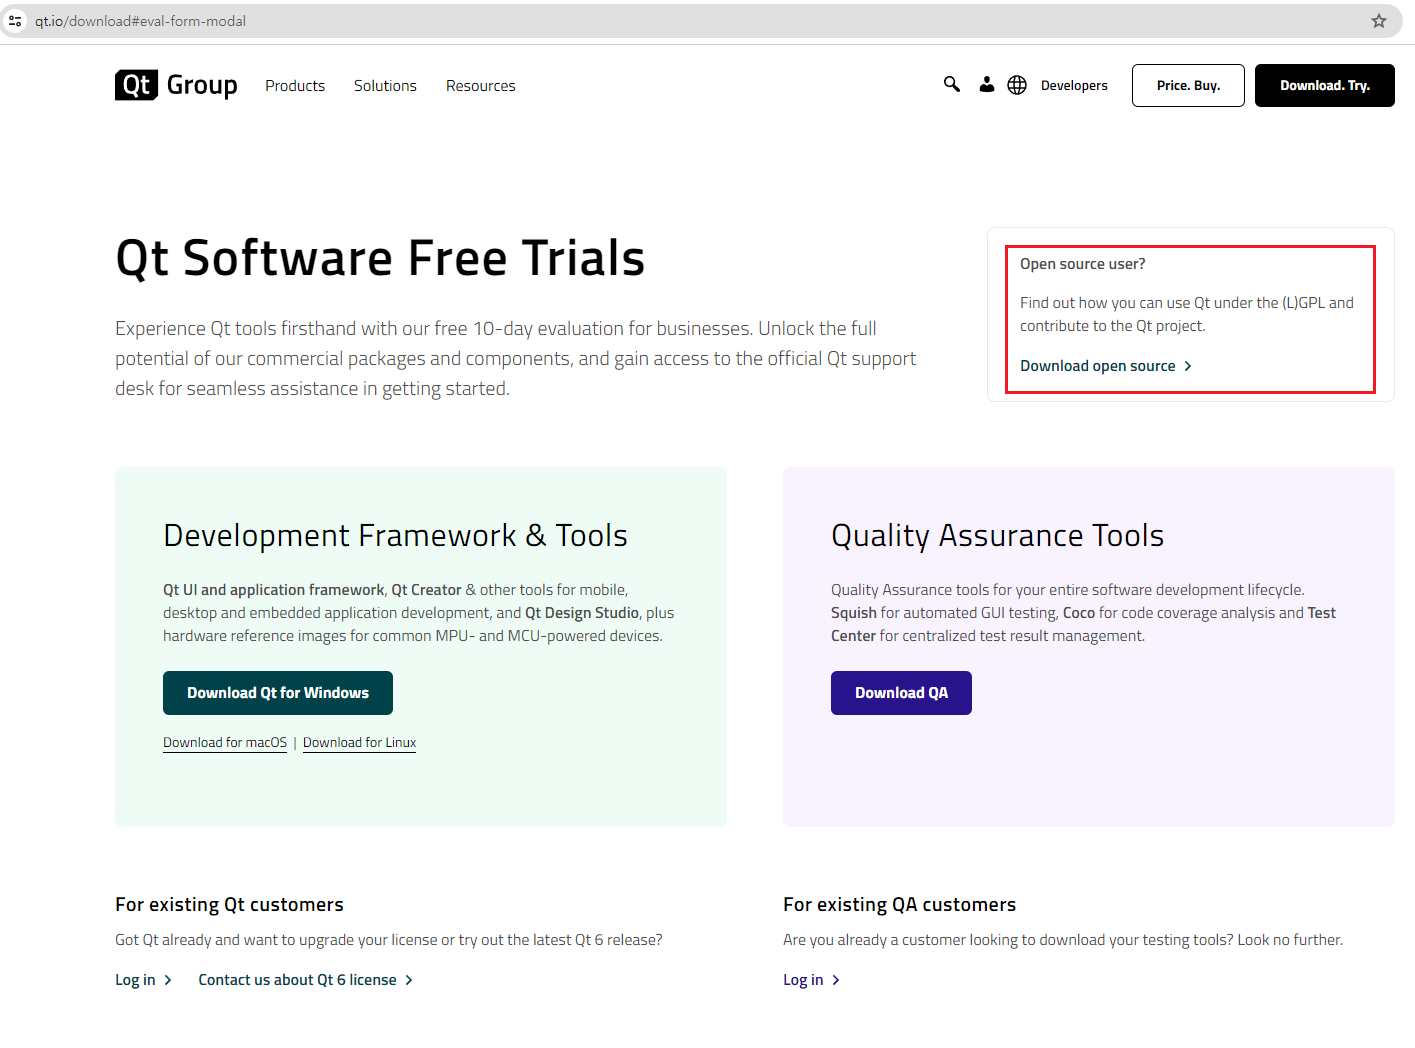Click the Price. Buy. button

point(1188,85)
